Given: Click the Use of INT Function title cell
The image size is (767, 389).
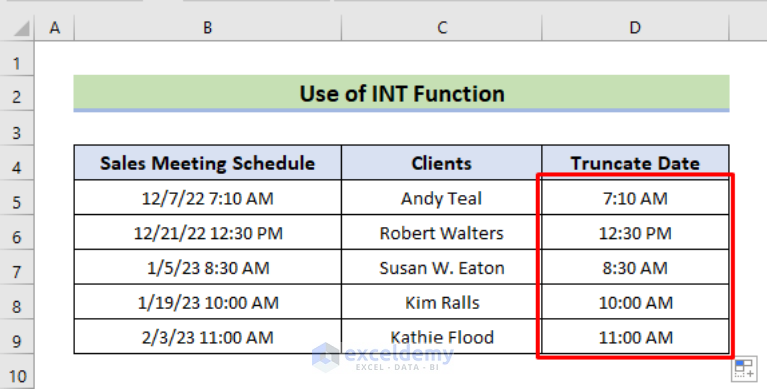Looking at the screenshot, I should pyautogui.click(x=402, y=93).
